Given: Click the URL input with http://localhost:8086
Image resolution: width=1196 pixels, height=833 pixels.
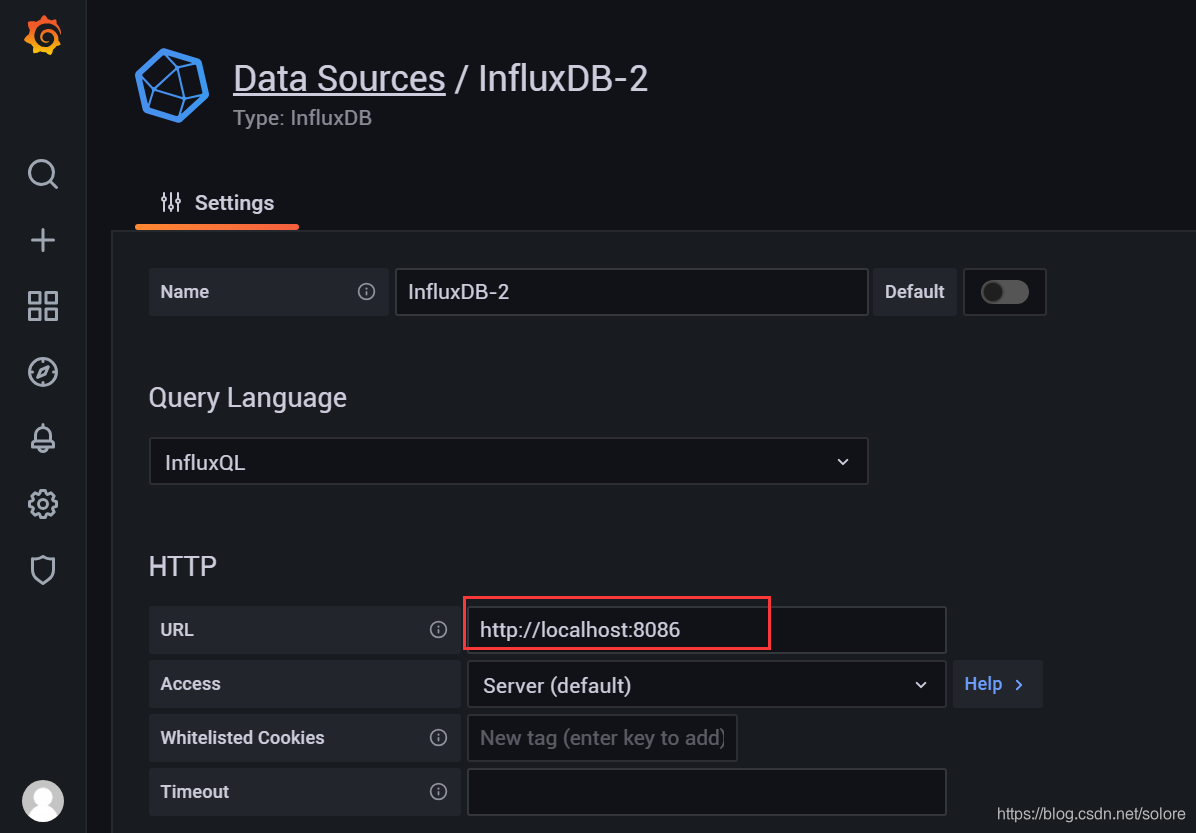Looking at the screenshot, I should pyautogui.click(x=706, y=630).
